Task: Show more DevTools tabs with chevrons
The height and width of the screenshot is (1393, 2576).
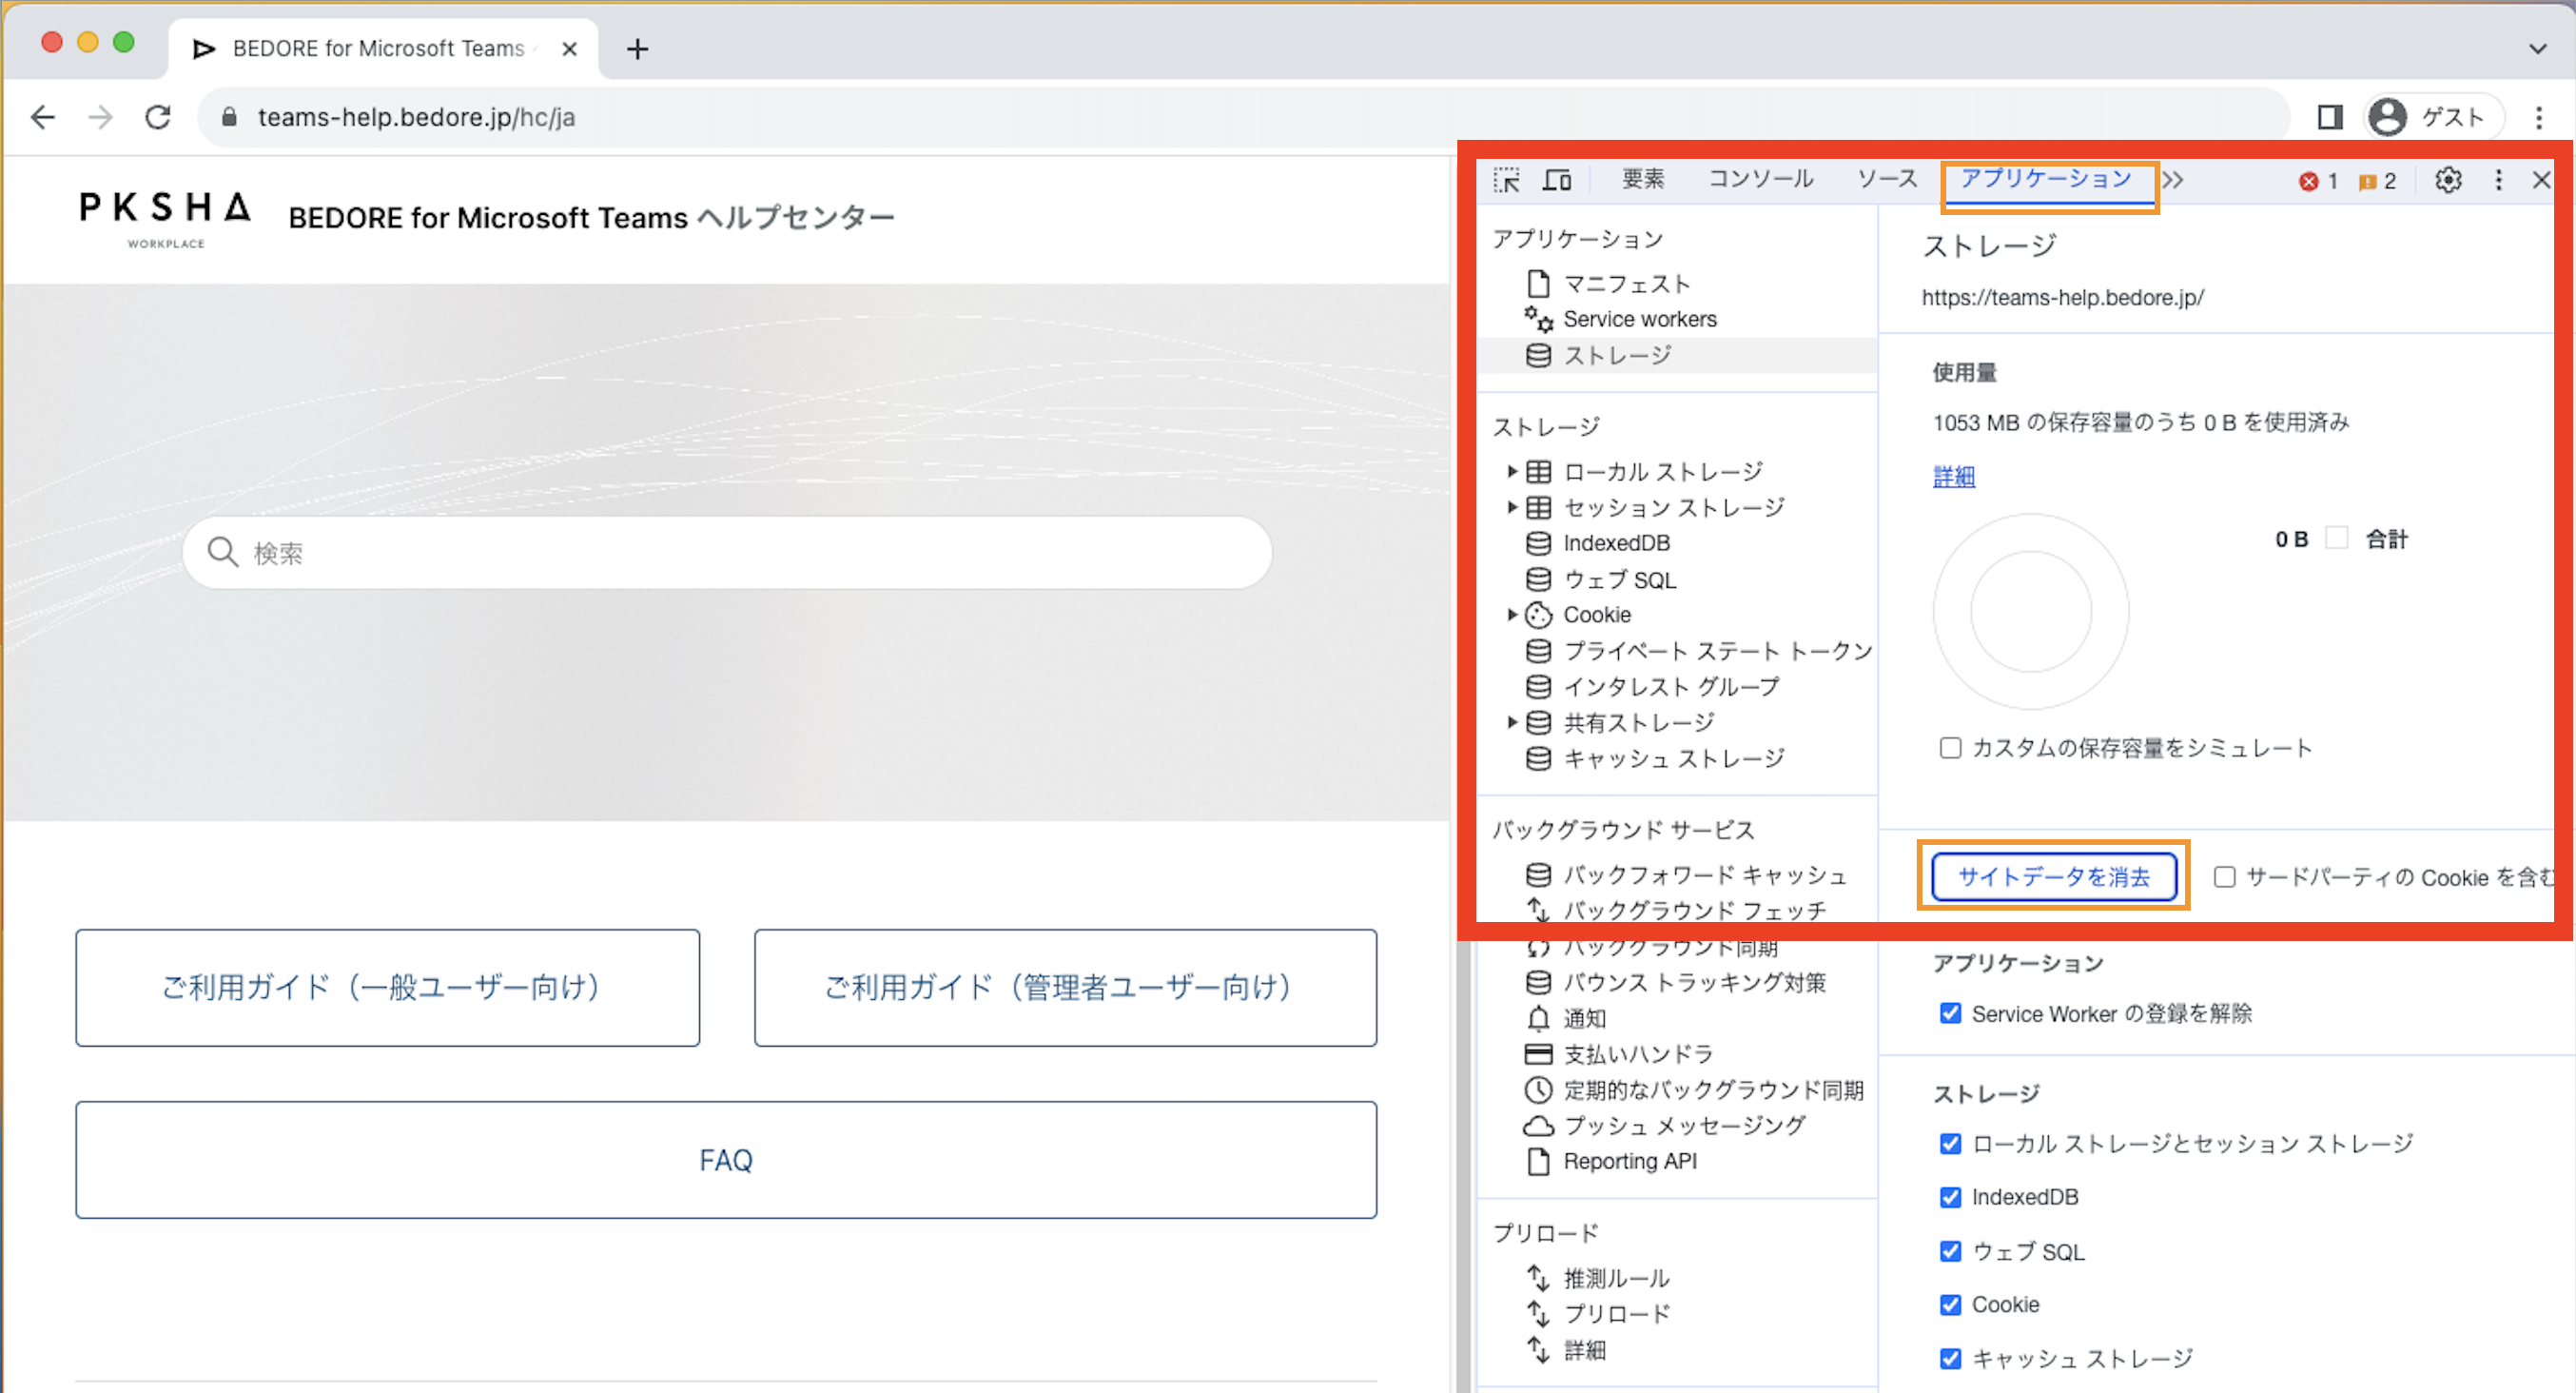Action: (2174, 180)
